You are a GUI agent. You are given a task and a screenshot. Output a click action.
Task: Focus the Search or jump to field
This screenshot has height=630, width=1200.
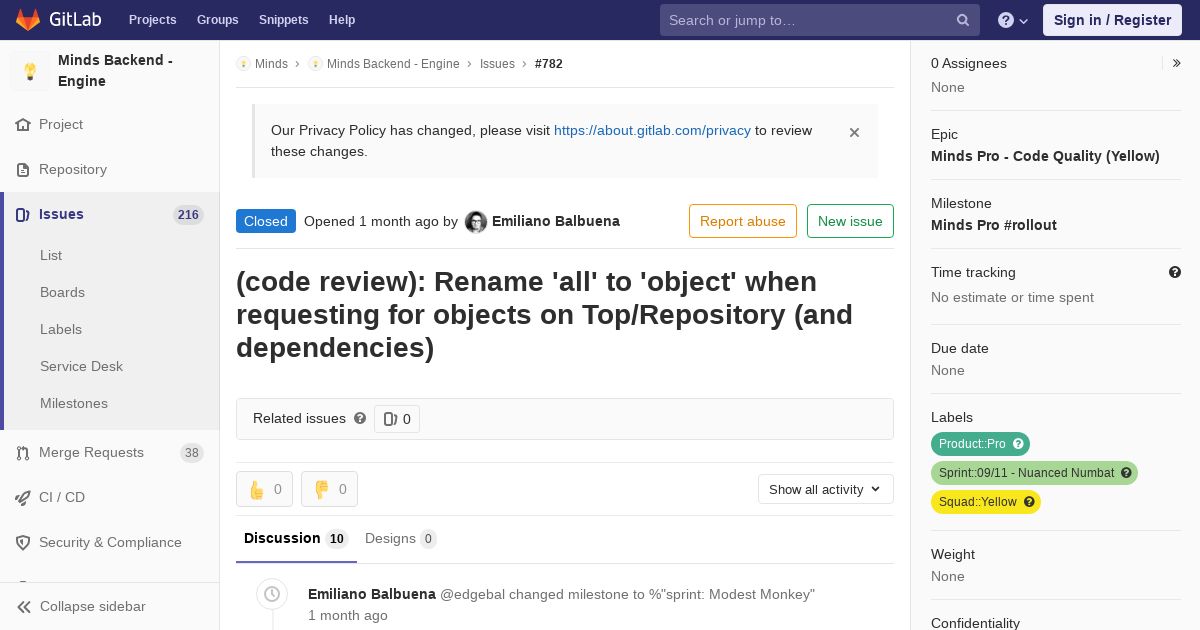(x=819, y=20)
